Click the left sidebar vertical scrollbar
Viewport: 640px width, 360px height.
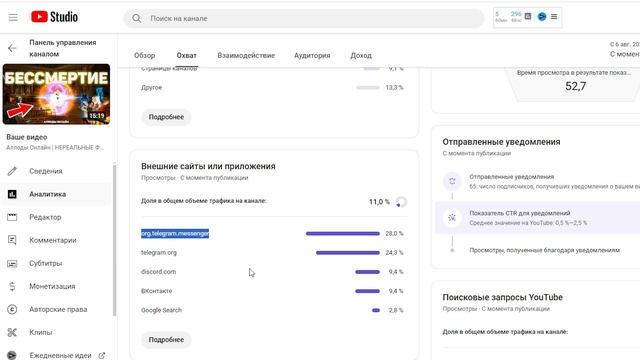pos(115,240)
